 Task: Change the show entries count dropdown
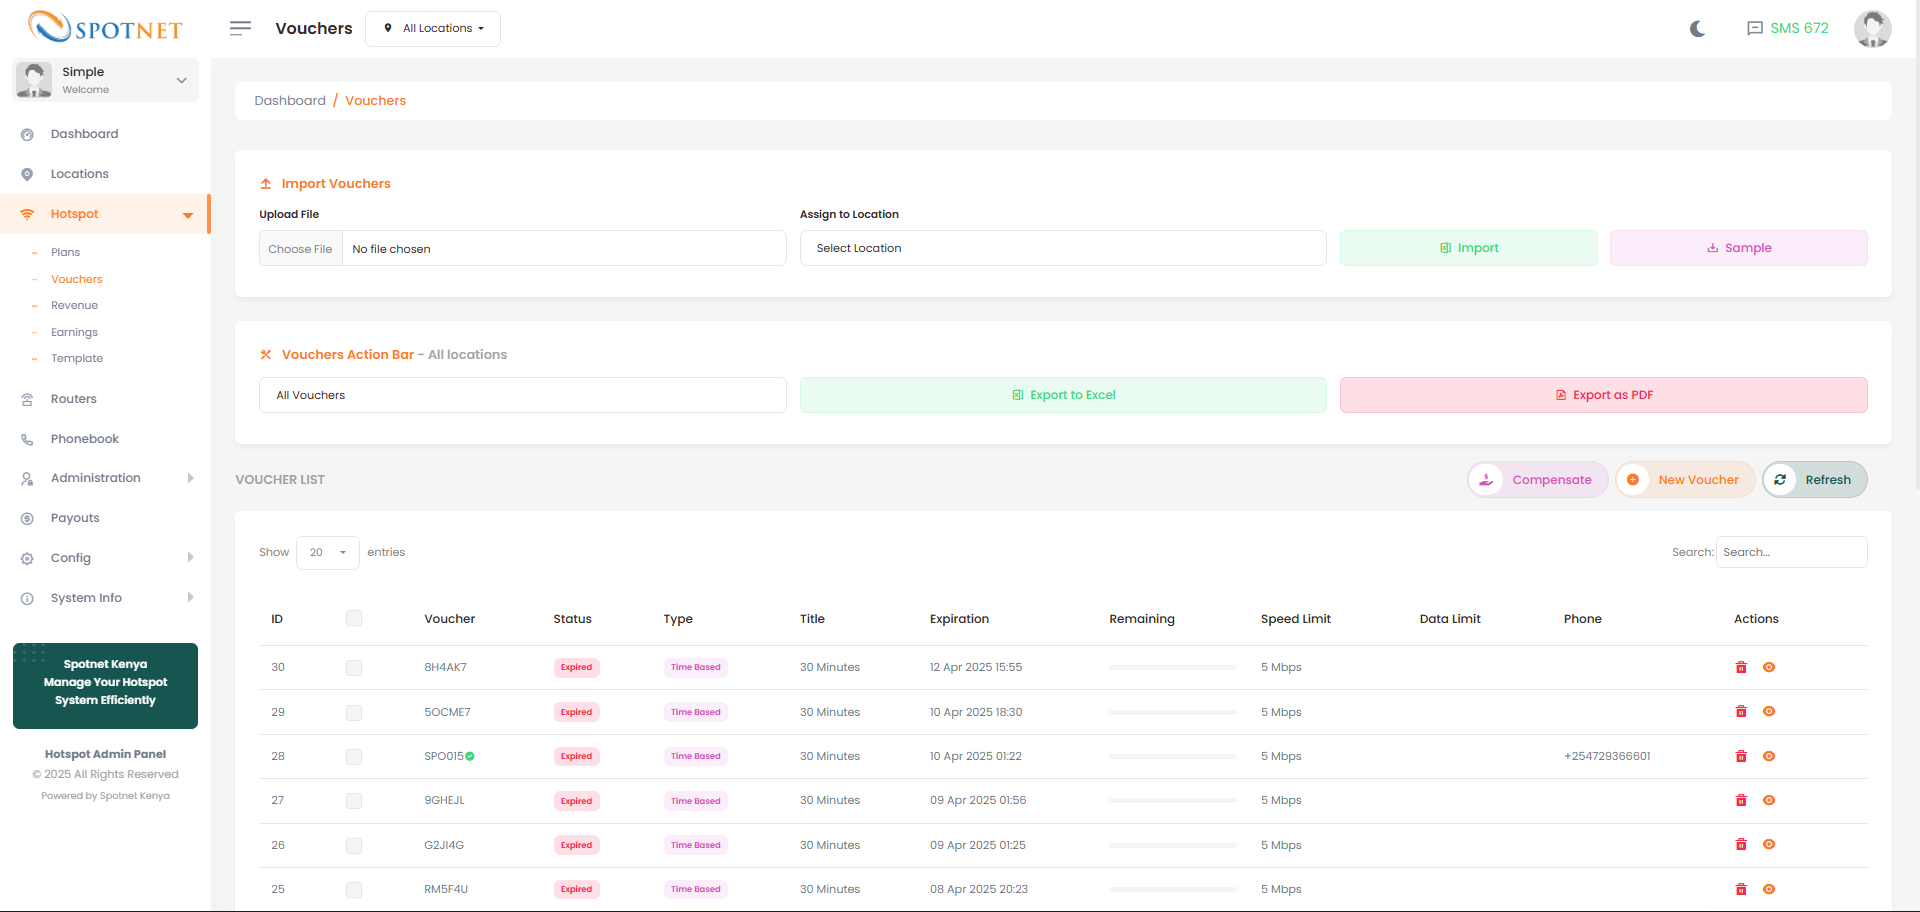click(327, 552)
